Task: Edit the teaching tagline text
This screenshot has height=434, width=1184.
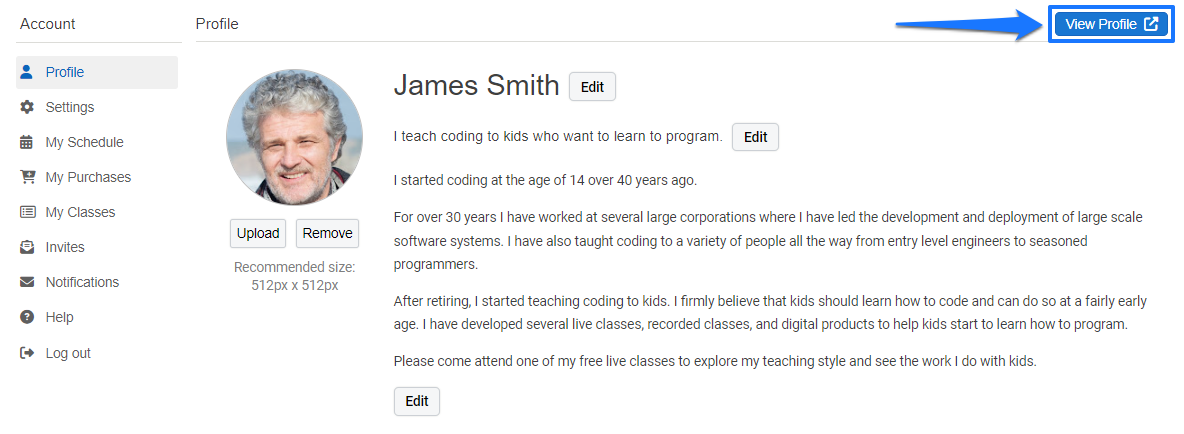Action: pos(755,137)
